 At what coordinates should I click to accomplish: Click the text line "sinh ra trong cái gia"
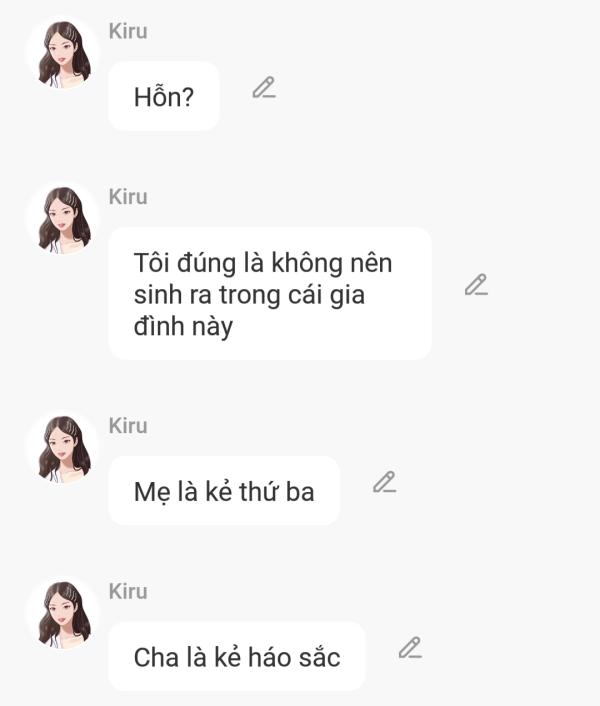pos(248,295)
